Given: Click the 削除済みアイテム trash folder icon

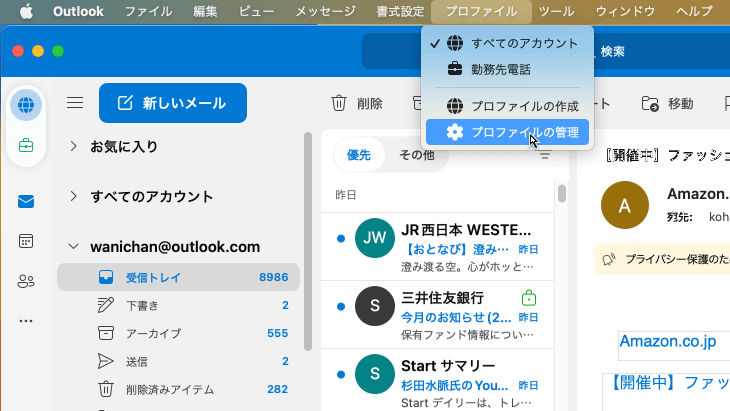Looking at the screenshot, I should [106, 389].
